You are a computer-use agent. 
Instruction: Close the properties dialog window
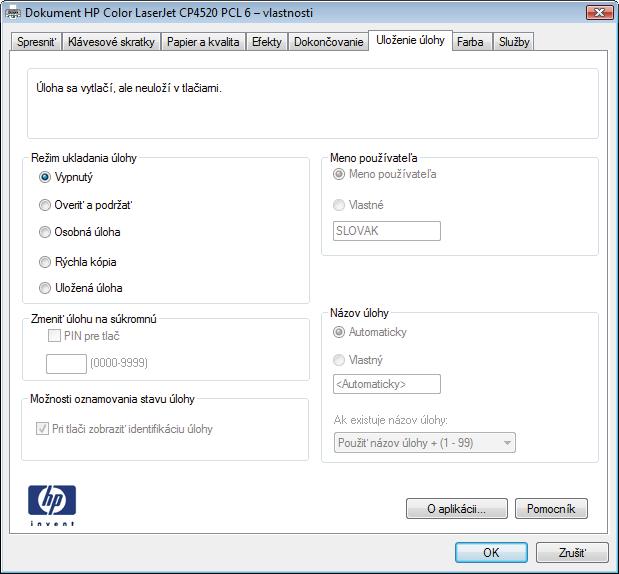tap(599, 13)
